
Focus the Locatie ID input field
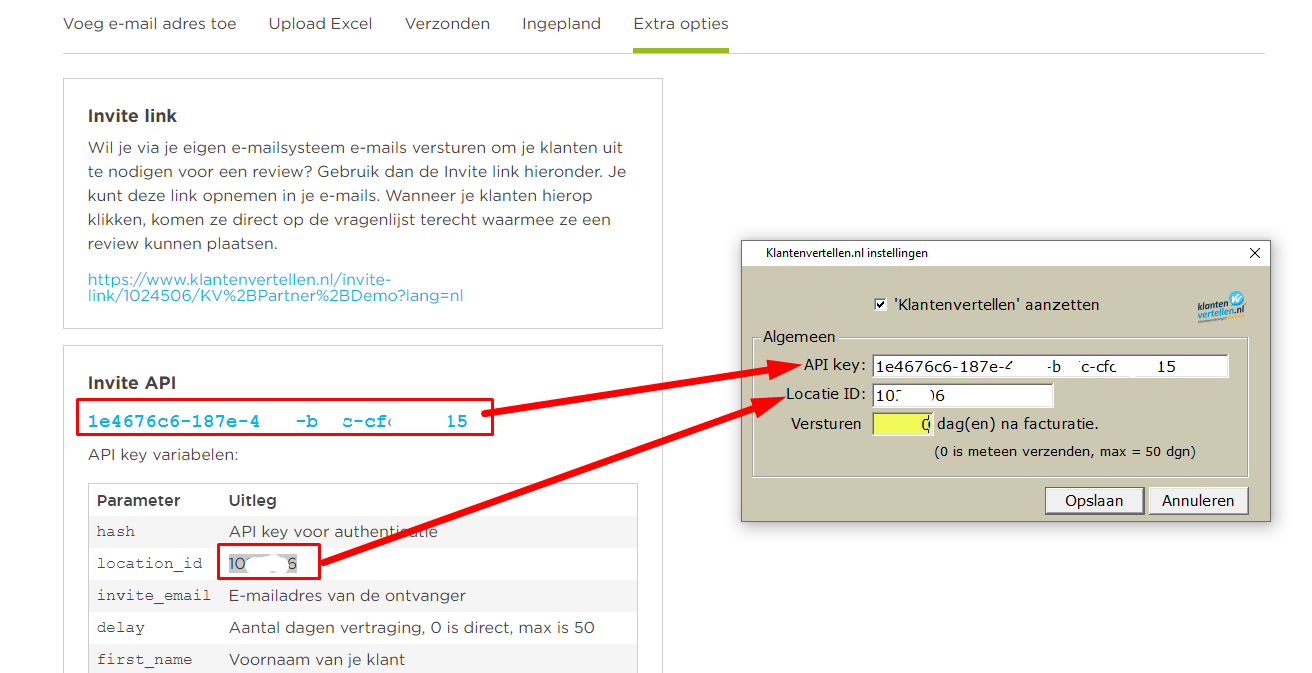962,395
